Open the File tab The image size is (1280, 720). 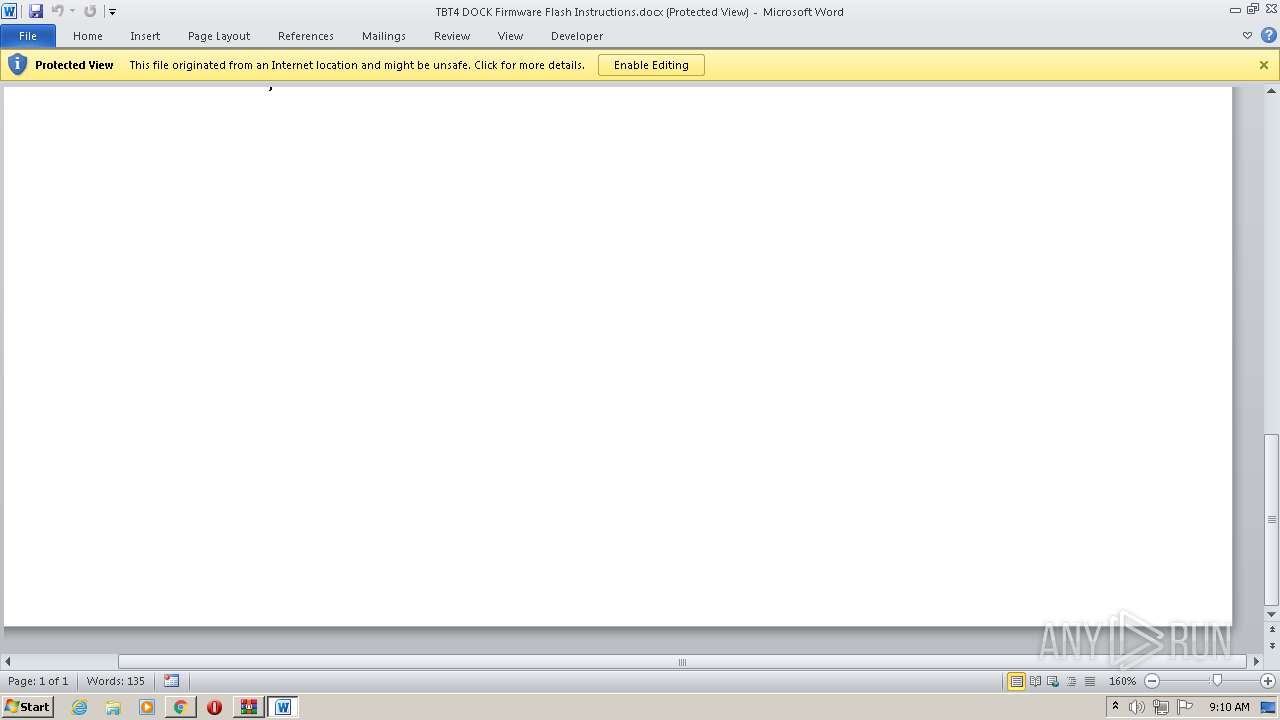(x=28, y=36)
